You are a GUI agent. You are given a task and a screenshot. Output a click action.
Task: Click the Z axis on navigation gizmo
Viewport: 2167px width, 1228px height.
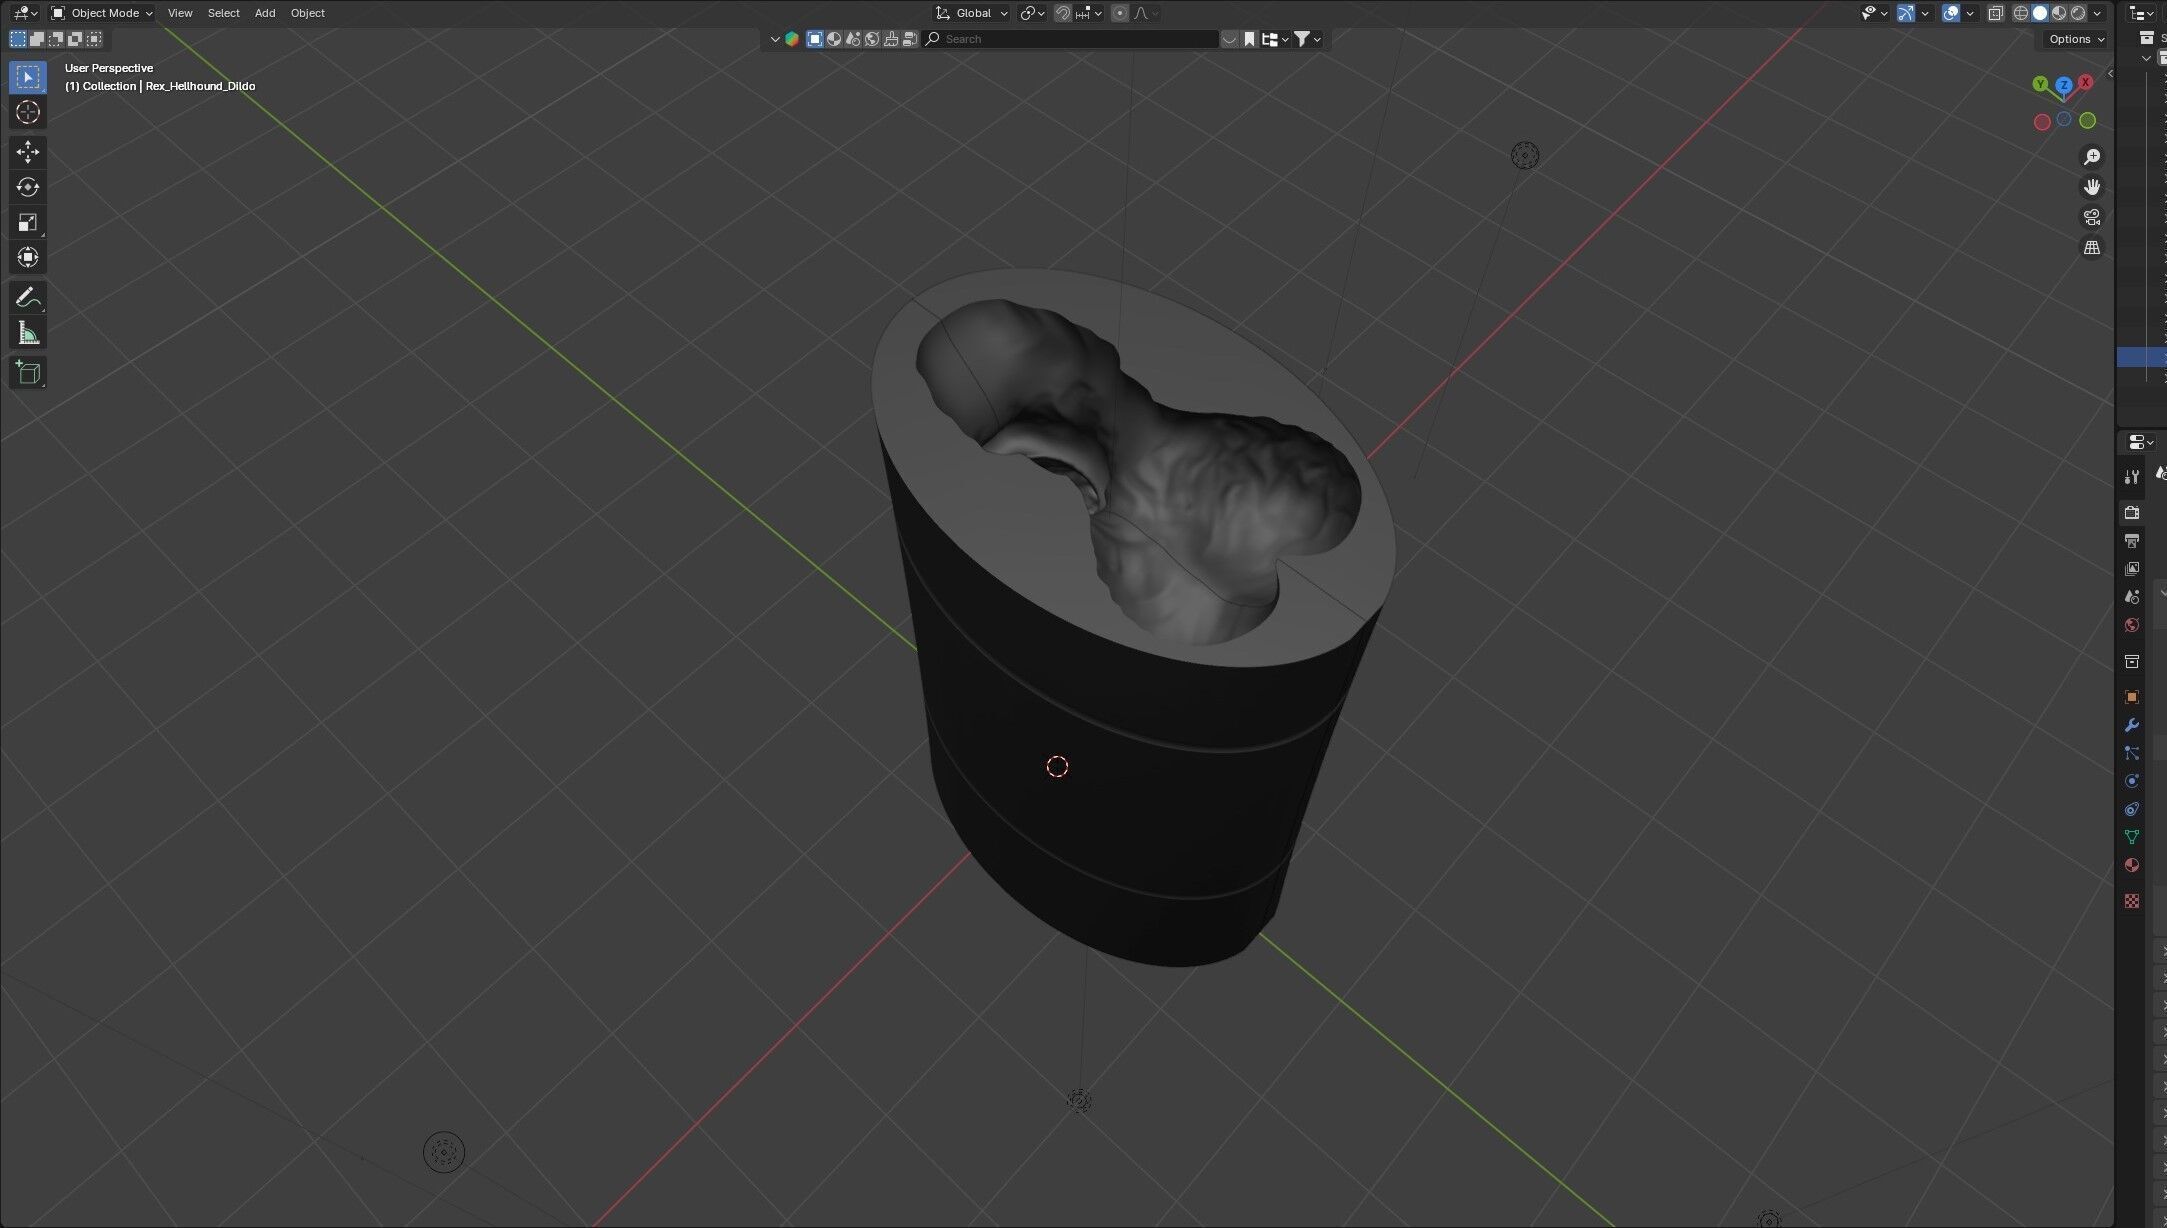pyautogui.click(x=2063, y=85)
